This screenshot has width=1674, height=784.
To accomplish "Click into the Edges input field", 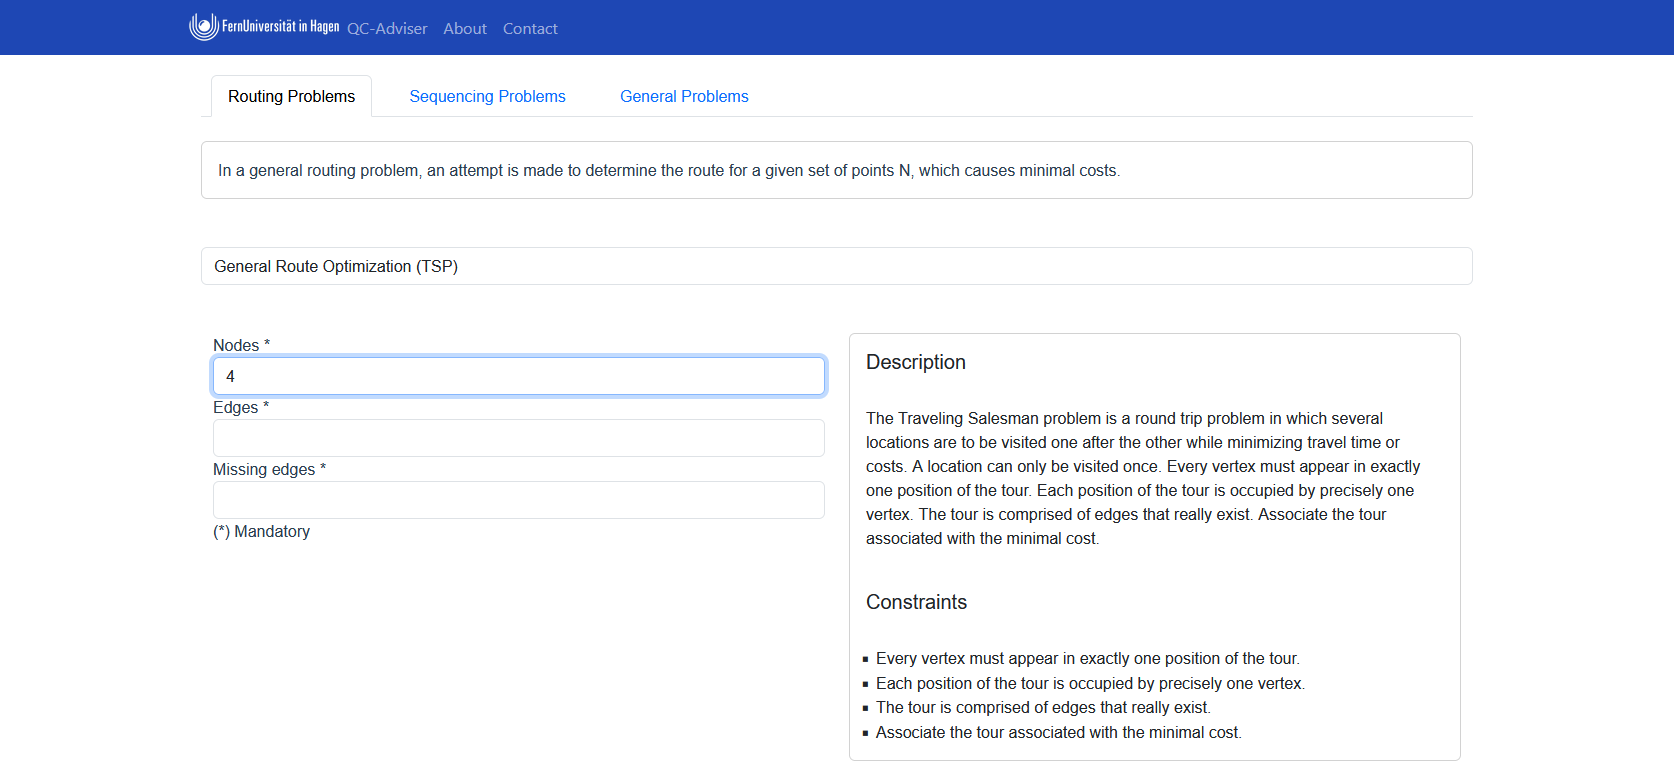I will coord(518,438).
